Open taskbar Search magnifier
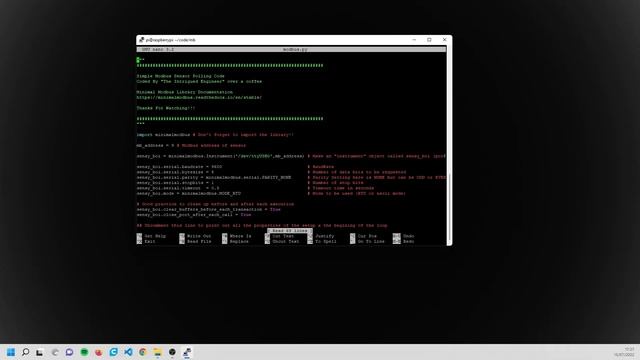The image size is (640, 360). [25, 352]
